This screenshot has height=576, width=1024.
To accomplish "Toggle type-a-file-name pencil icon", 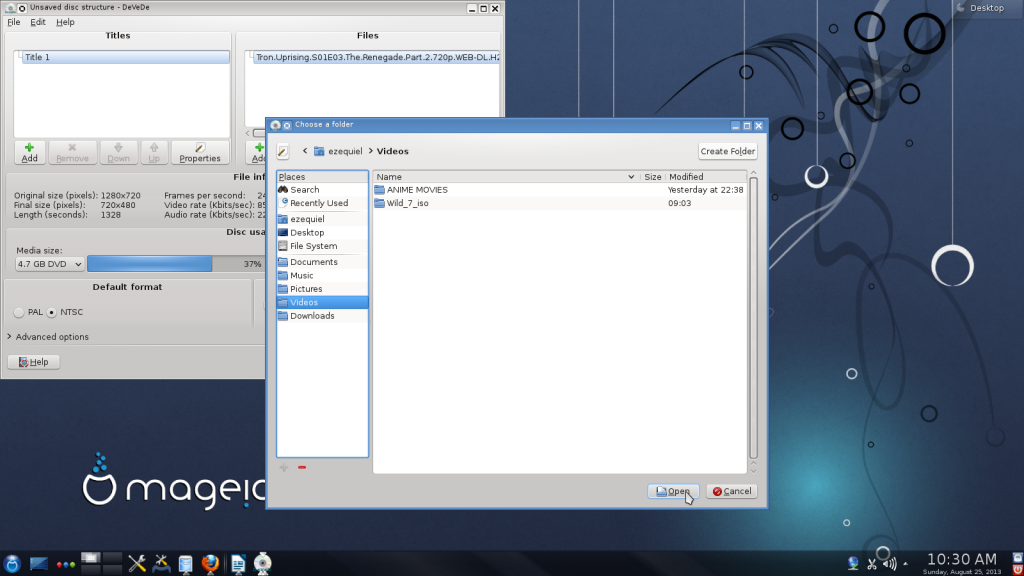I will pos(283,152).
